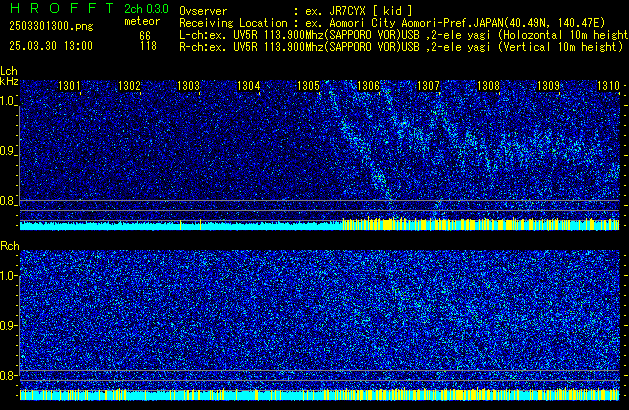Click the Rch cyan signal level bar
The image size is (629, 410).
pyautogui.click(x=320, y=394)
